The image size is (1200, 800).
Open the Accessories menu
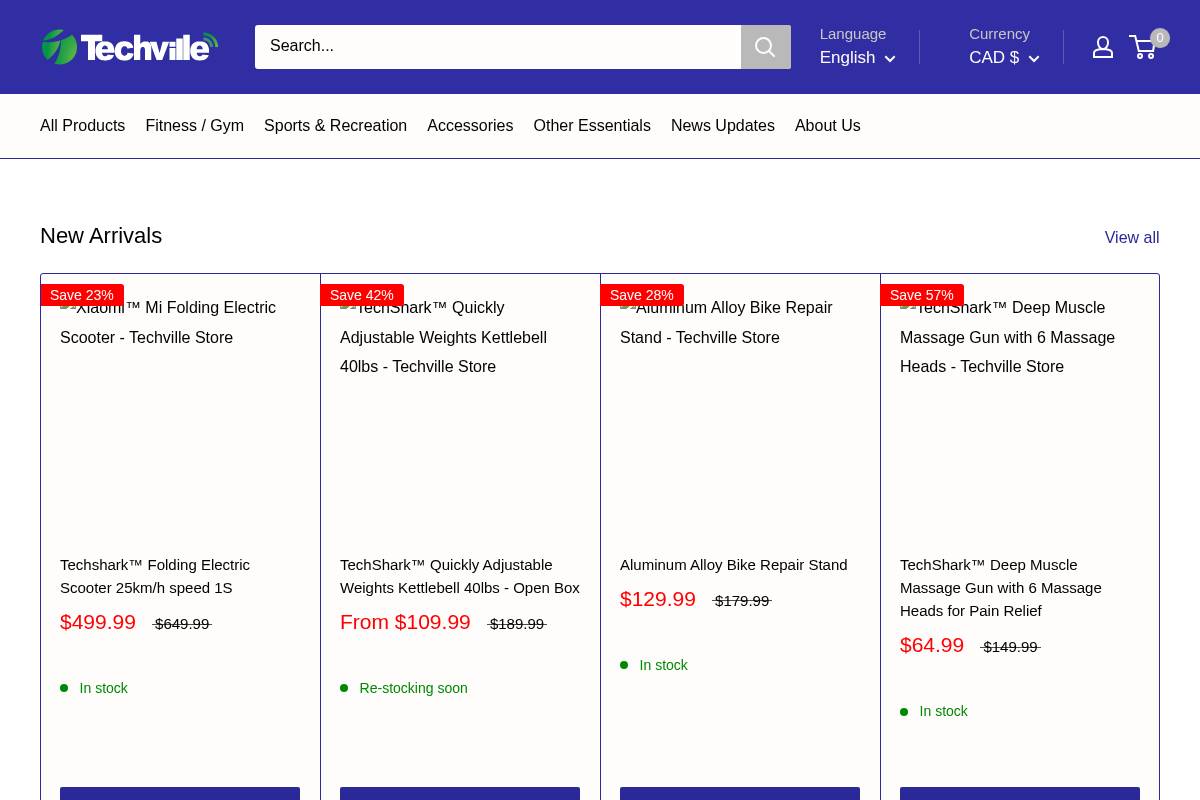pos(470,125)
